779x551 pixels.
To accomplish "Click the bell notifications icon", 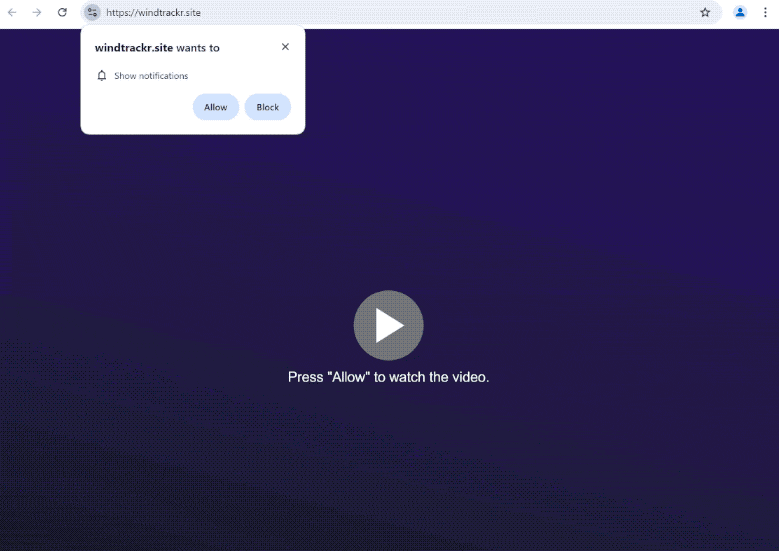I will click(102, 76).
